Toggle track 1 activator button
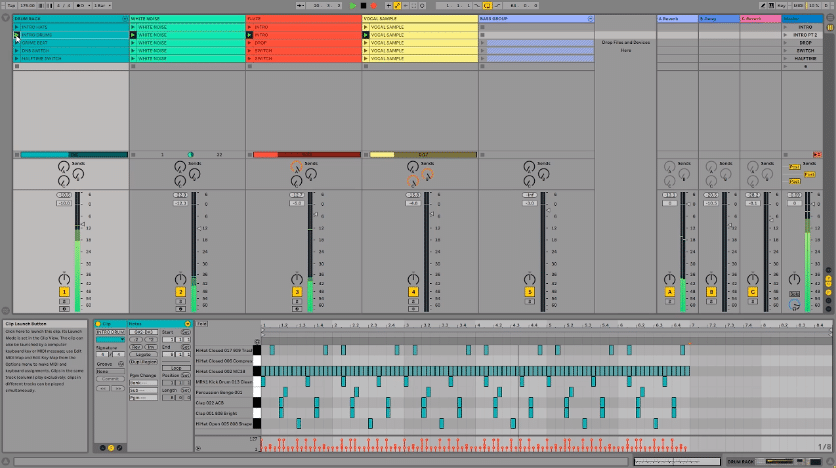This screenshot has width=836, height=468. click(64, 292)
